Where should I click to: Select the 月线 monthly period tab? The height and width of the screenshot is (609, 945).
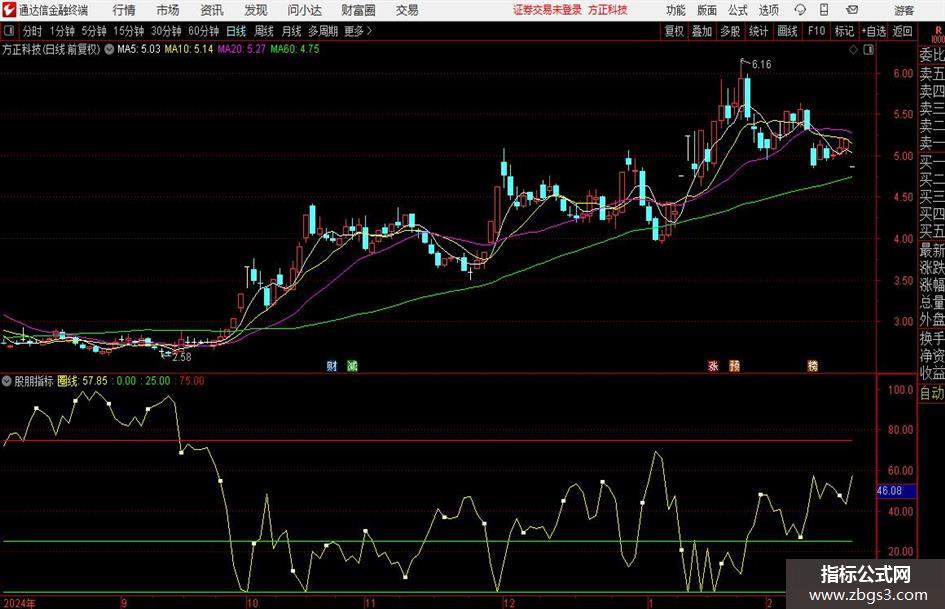click(x=291, y=31)
